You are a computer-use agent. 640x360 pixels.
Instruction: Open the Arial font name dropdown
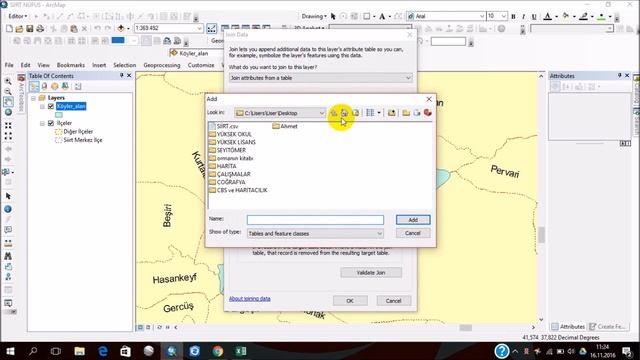482,16
